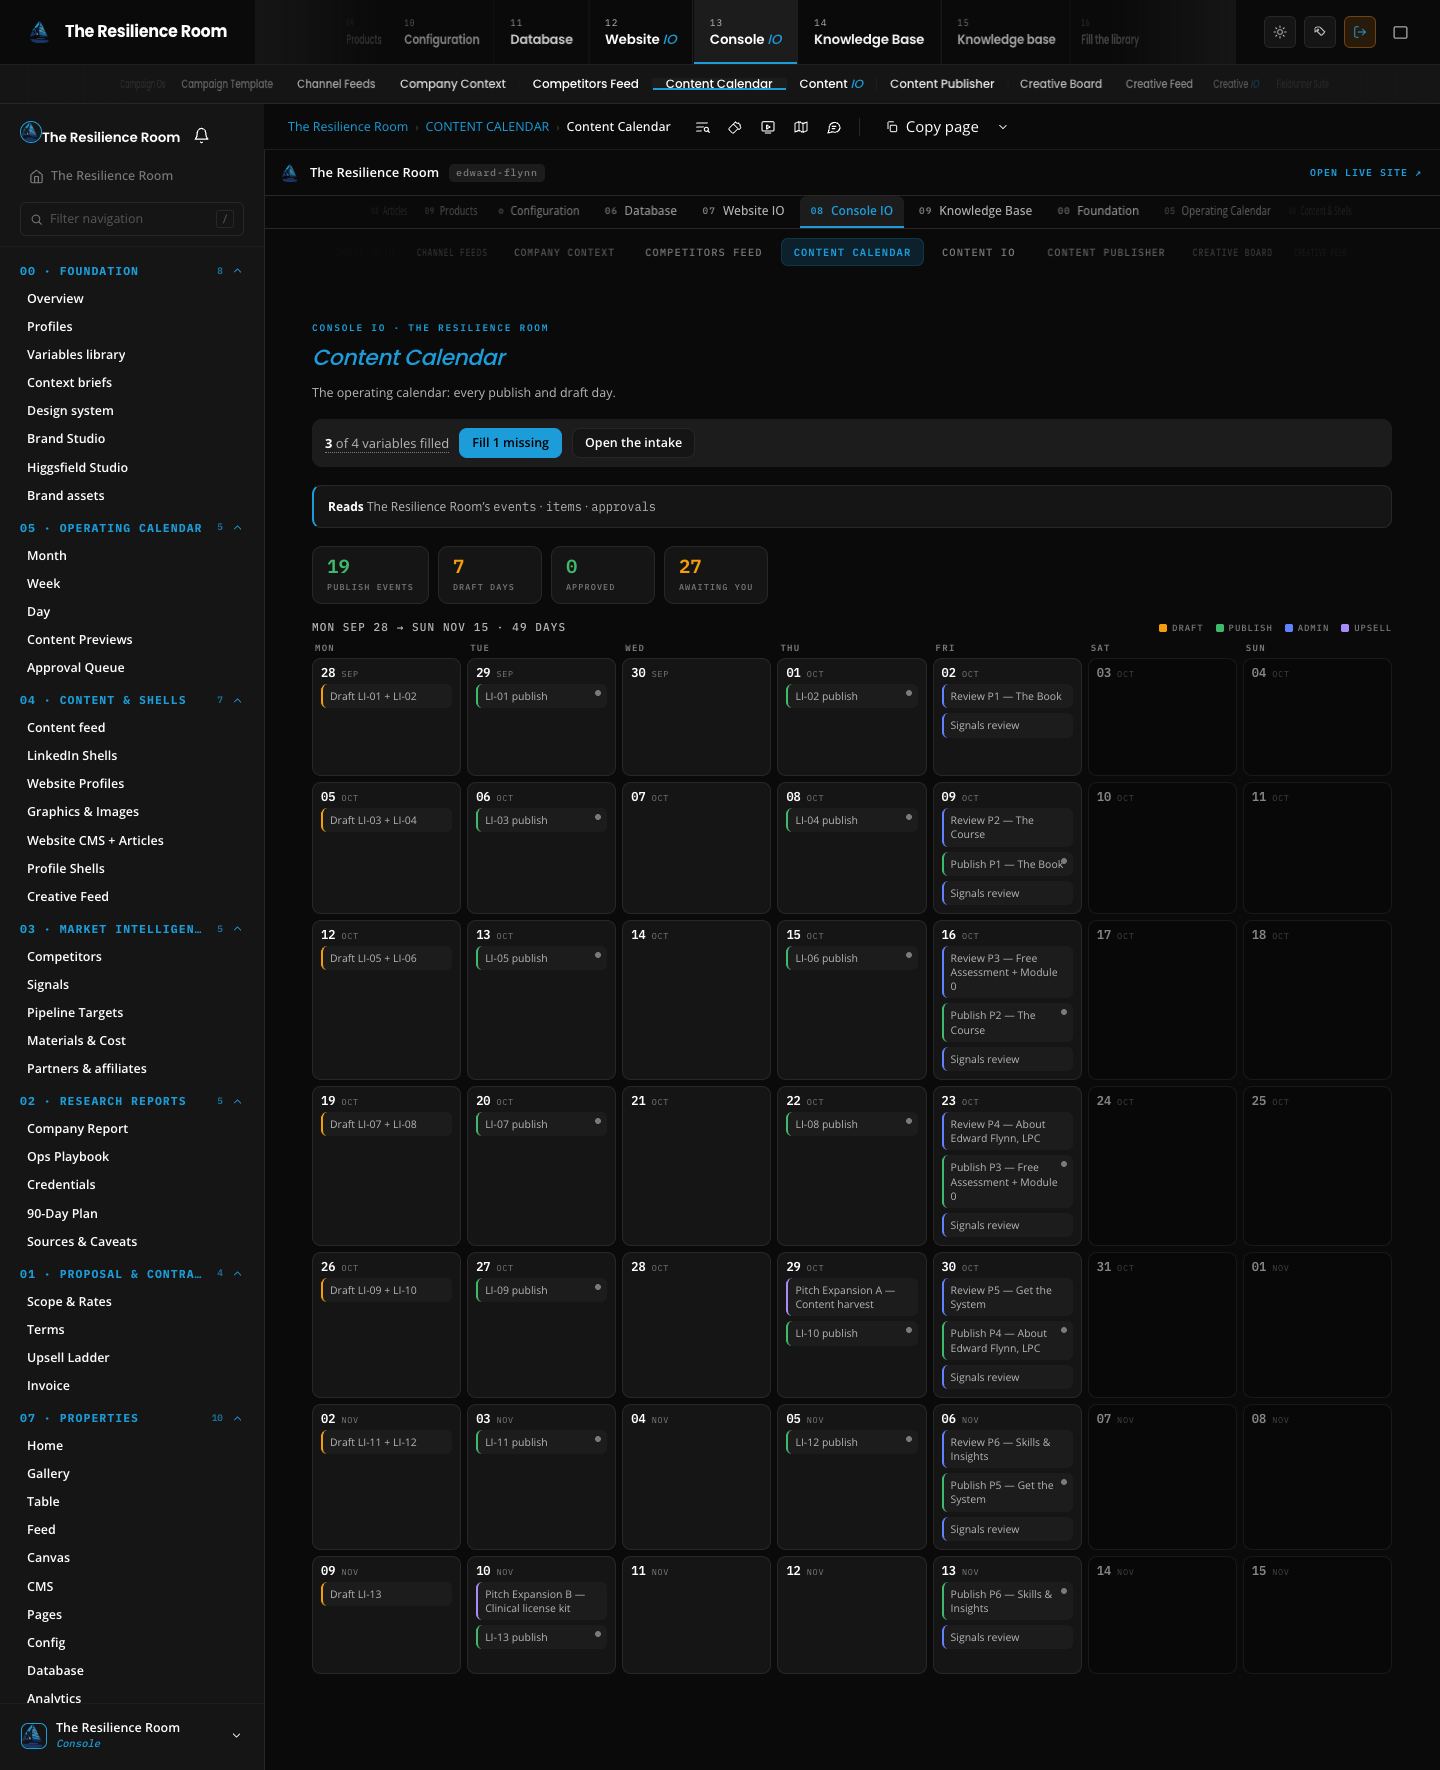Open the notifications bell in sidebar
This screenshot has width=1440, height=1770.
click(201, 136)
